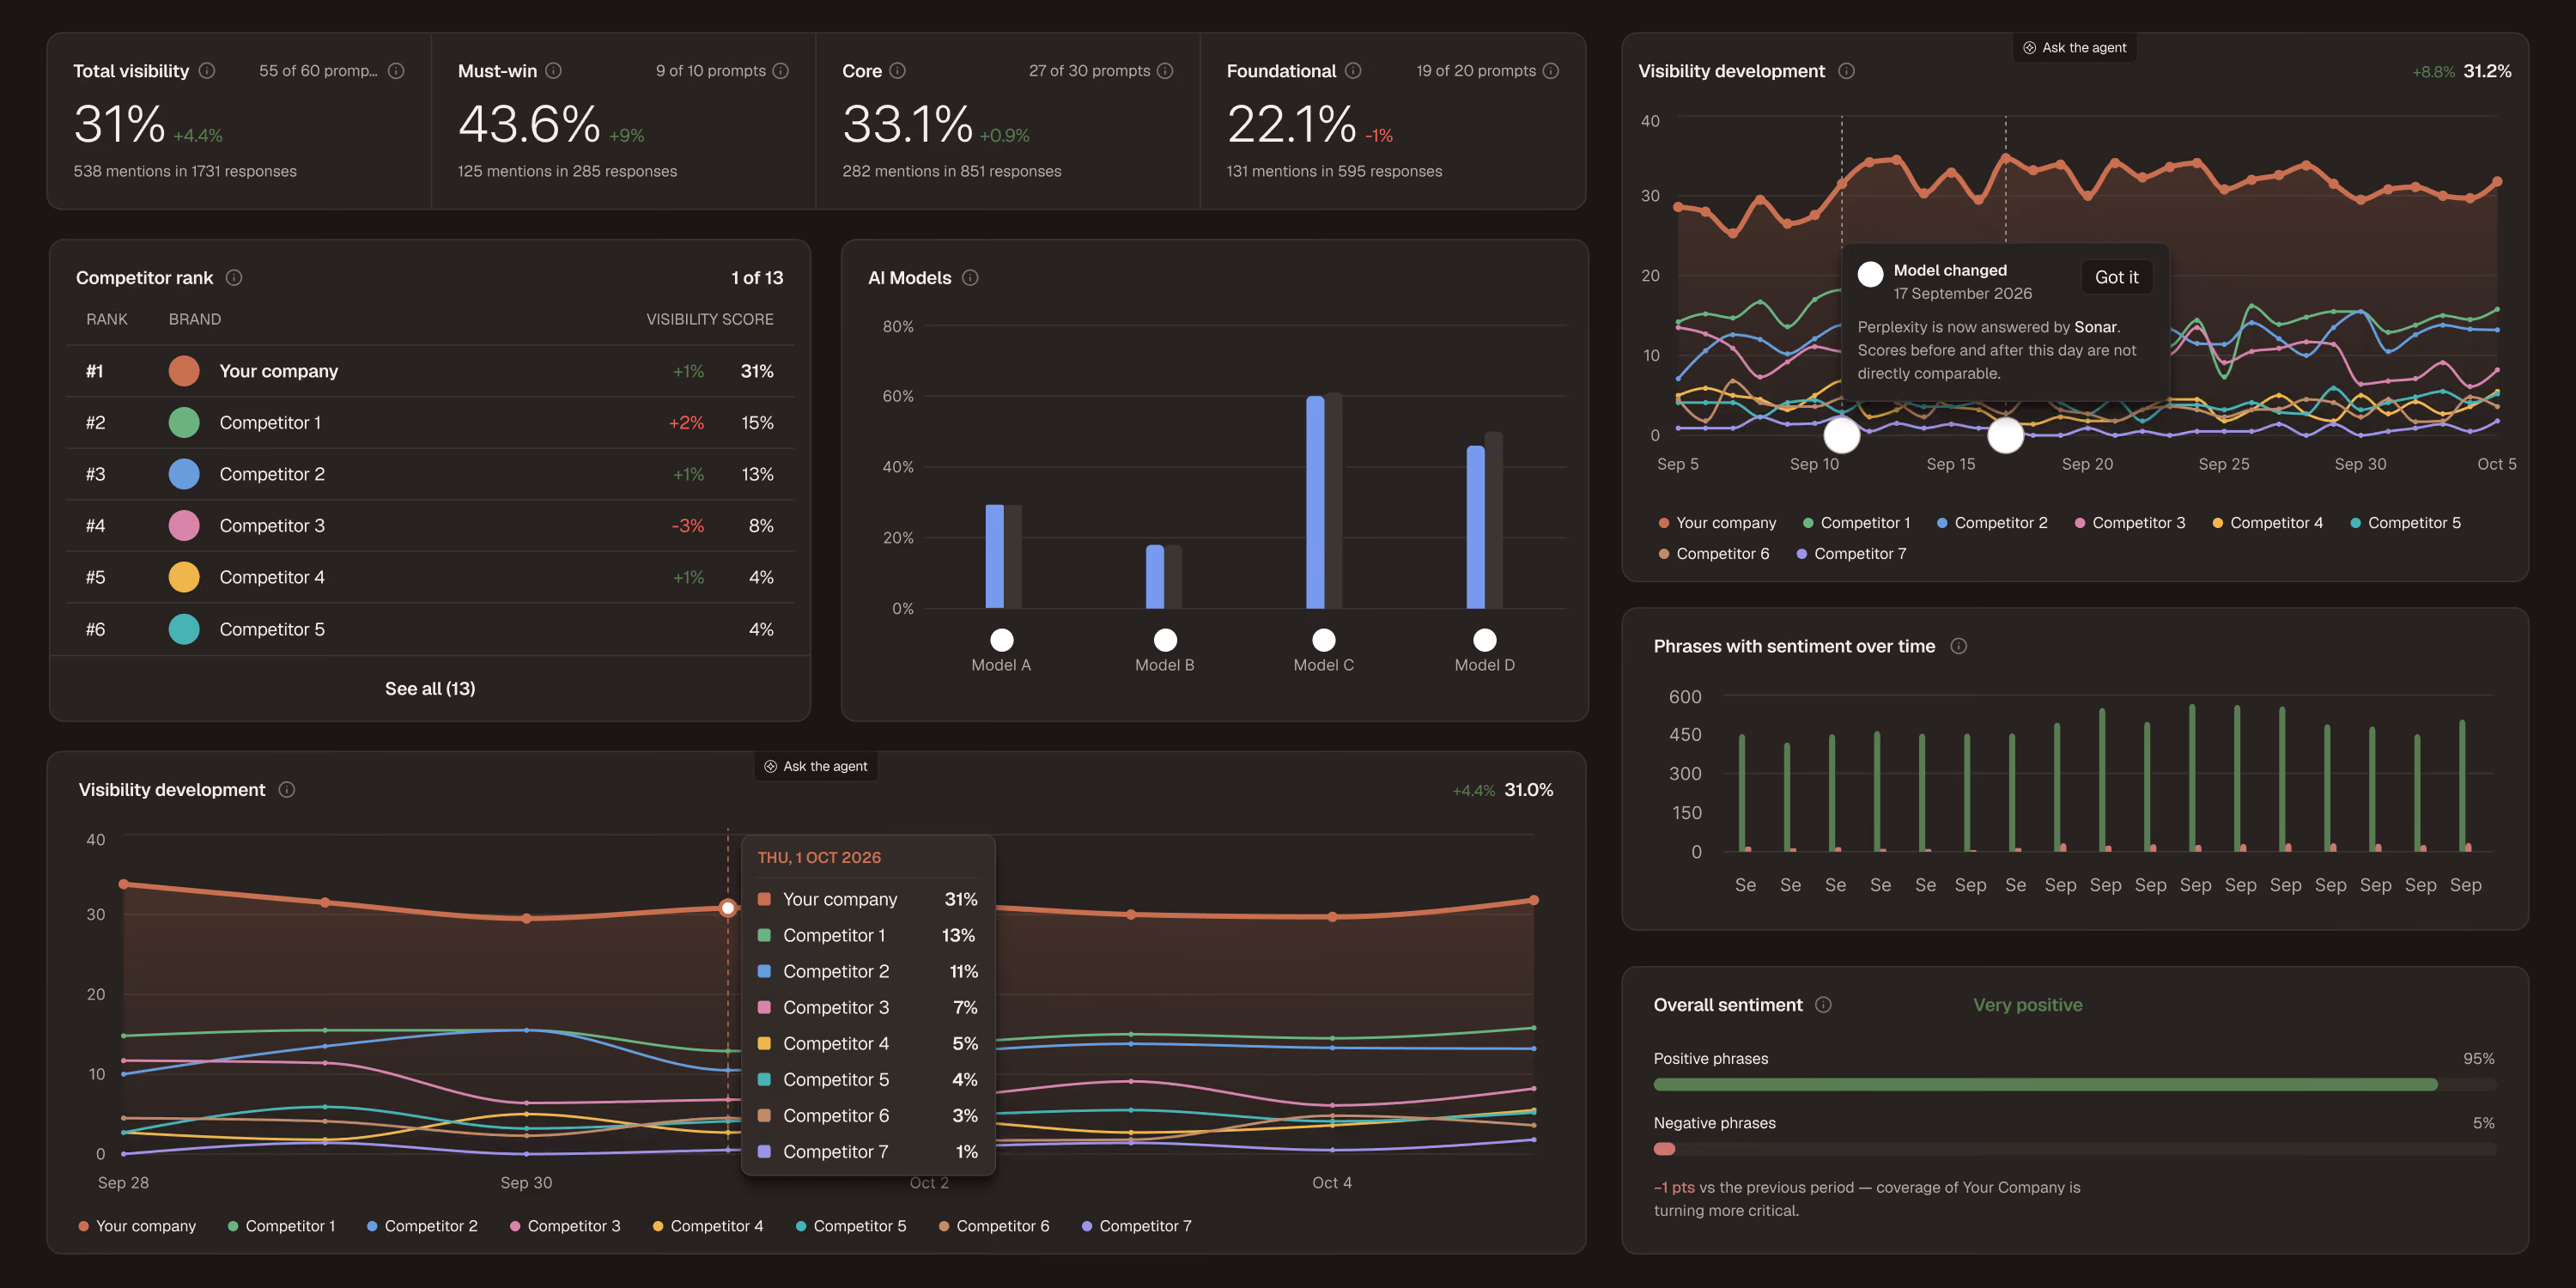Click the 31% Total visibility value
Image resolution: width=2576 pixels, height=1288 pixels.
coord(119,125)
